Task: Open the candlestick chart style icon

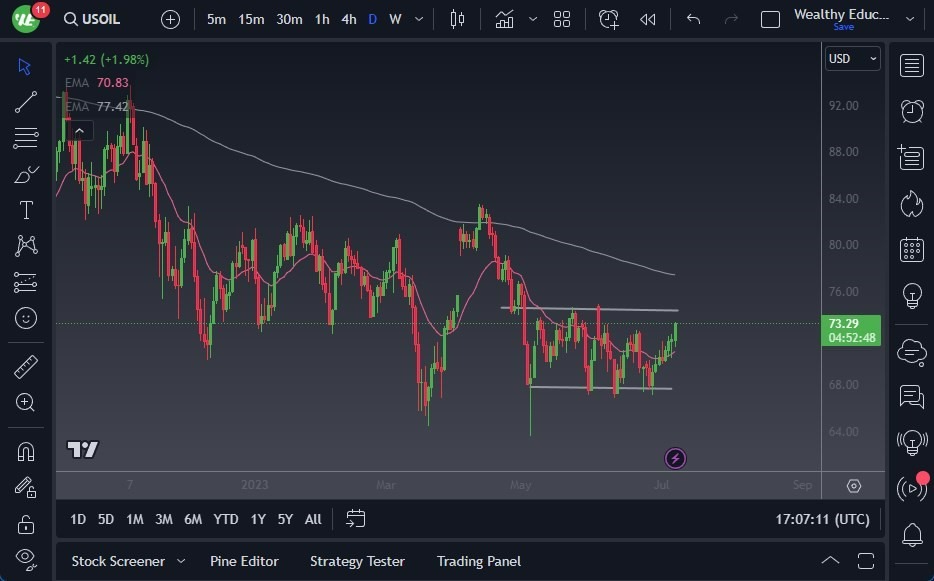Action: pyautogui.click(x=458, y=19)
